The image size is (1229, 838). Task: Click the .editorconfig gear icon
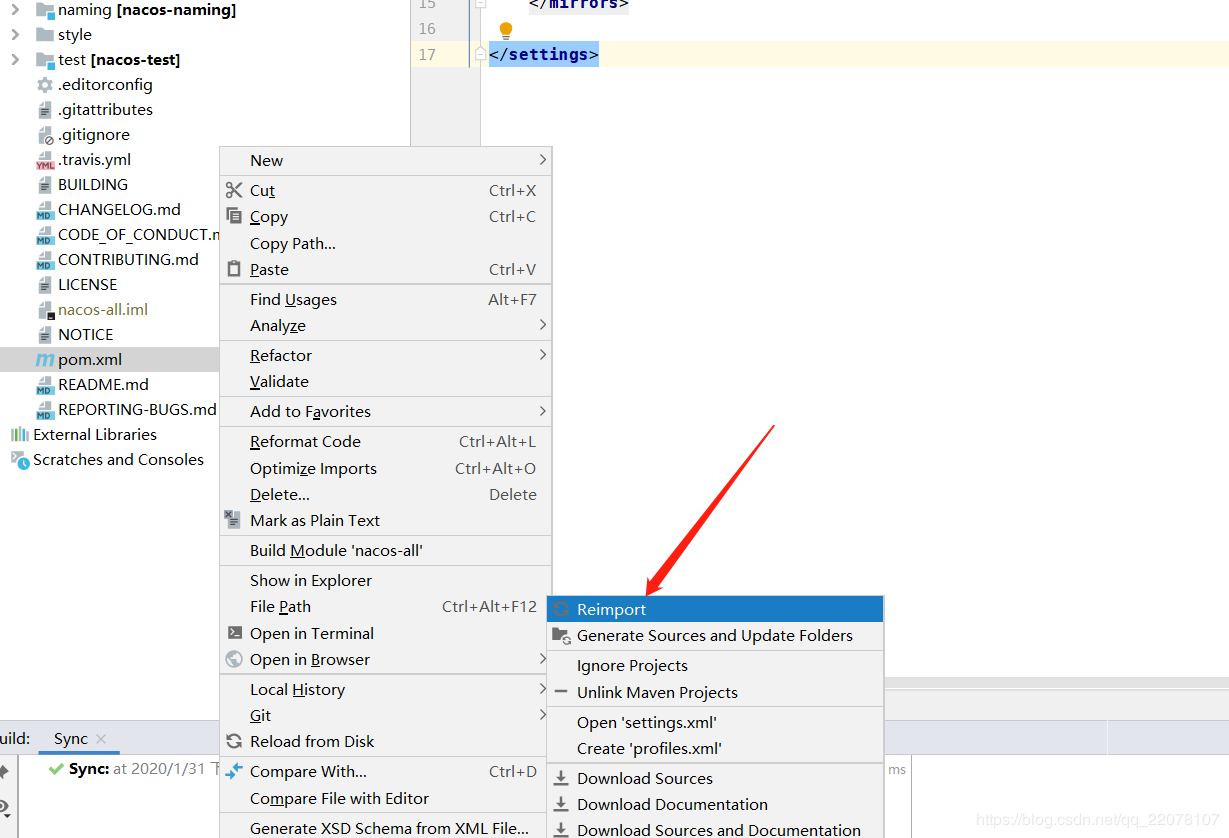[45, 85]
